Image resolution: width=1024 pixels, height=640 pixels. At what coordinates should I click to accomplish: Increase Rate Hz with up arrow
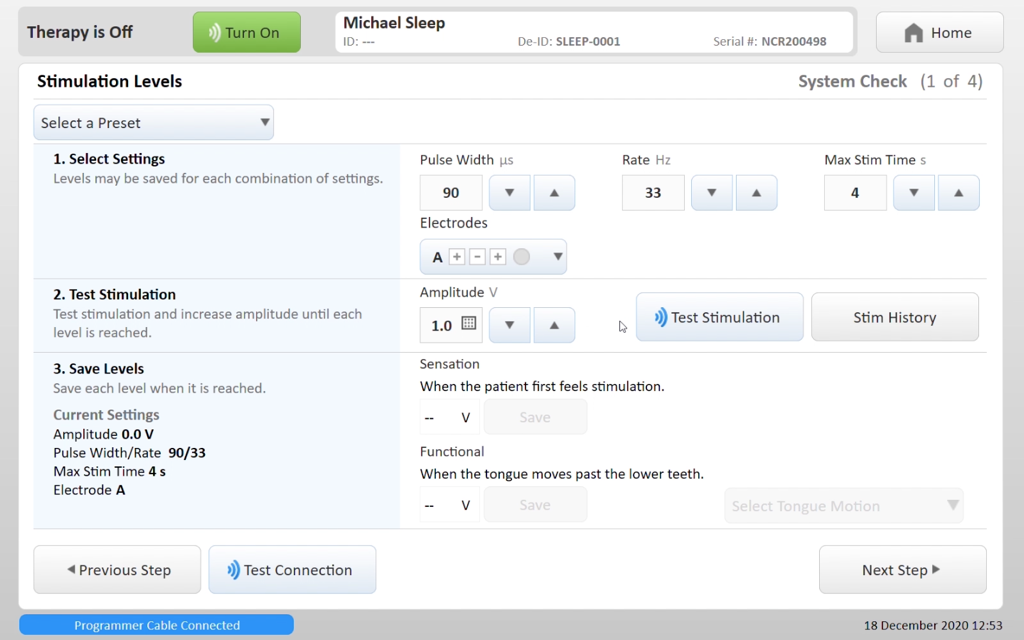coord(756,193)
